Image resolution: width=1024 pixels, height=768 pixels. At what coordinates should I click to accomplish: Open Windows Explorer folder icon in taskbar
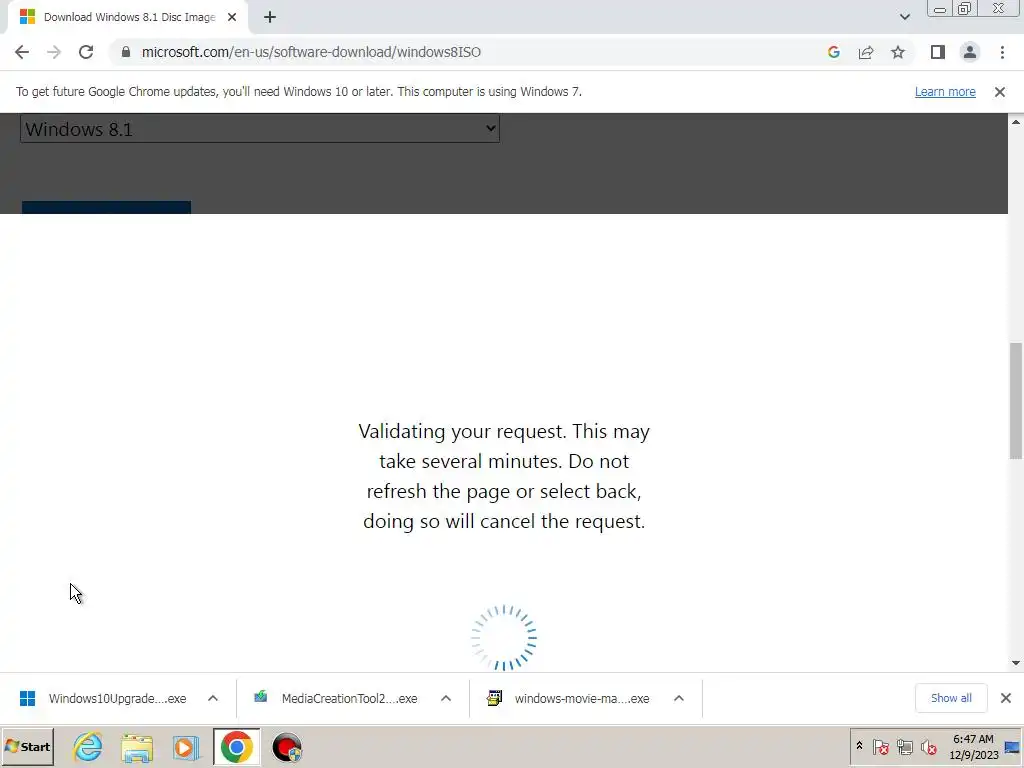tap(137, 747)
